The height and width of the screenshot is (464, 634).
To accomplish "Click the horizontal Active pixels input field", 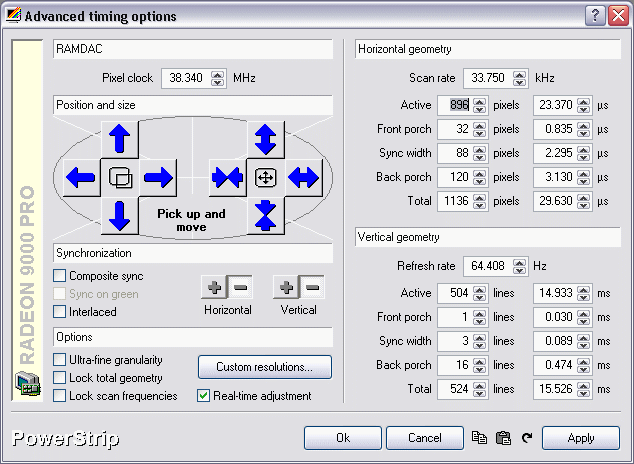I will pyautogui.click(x=454, y=105).
